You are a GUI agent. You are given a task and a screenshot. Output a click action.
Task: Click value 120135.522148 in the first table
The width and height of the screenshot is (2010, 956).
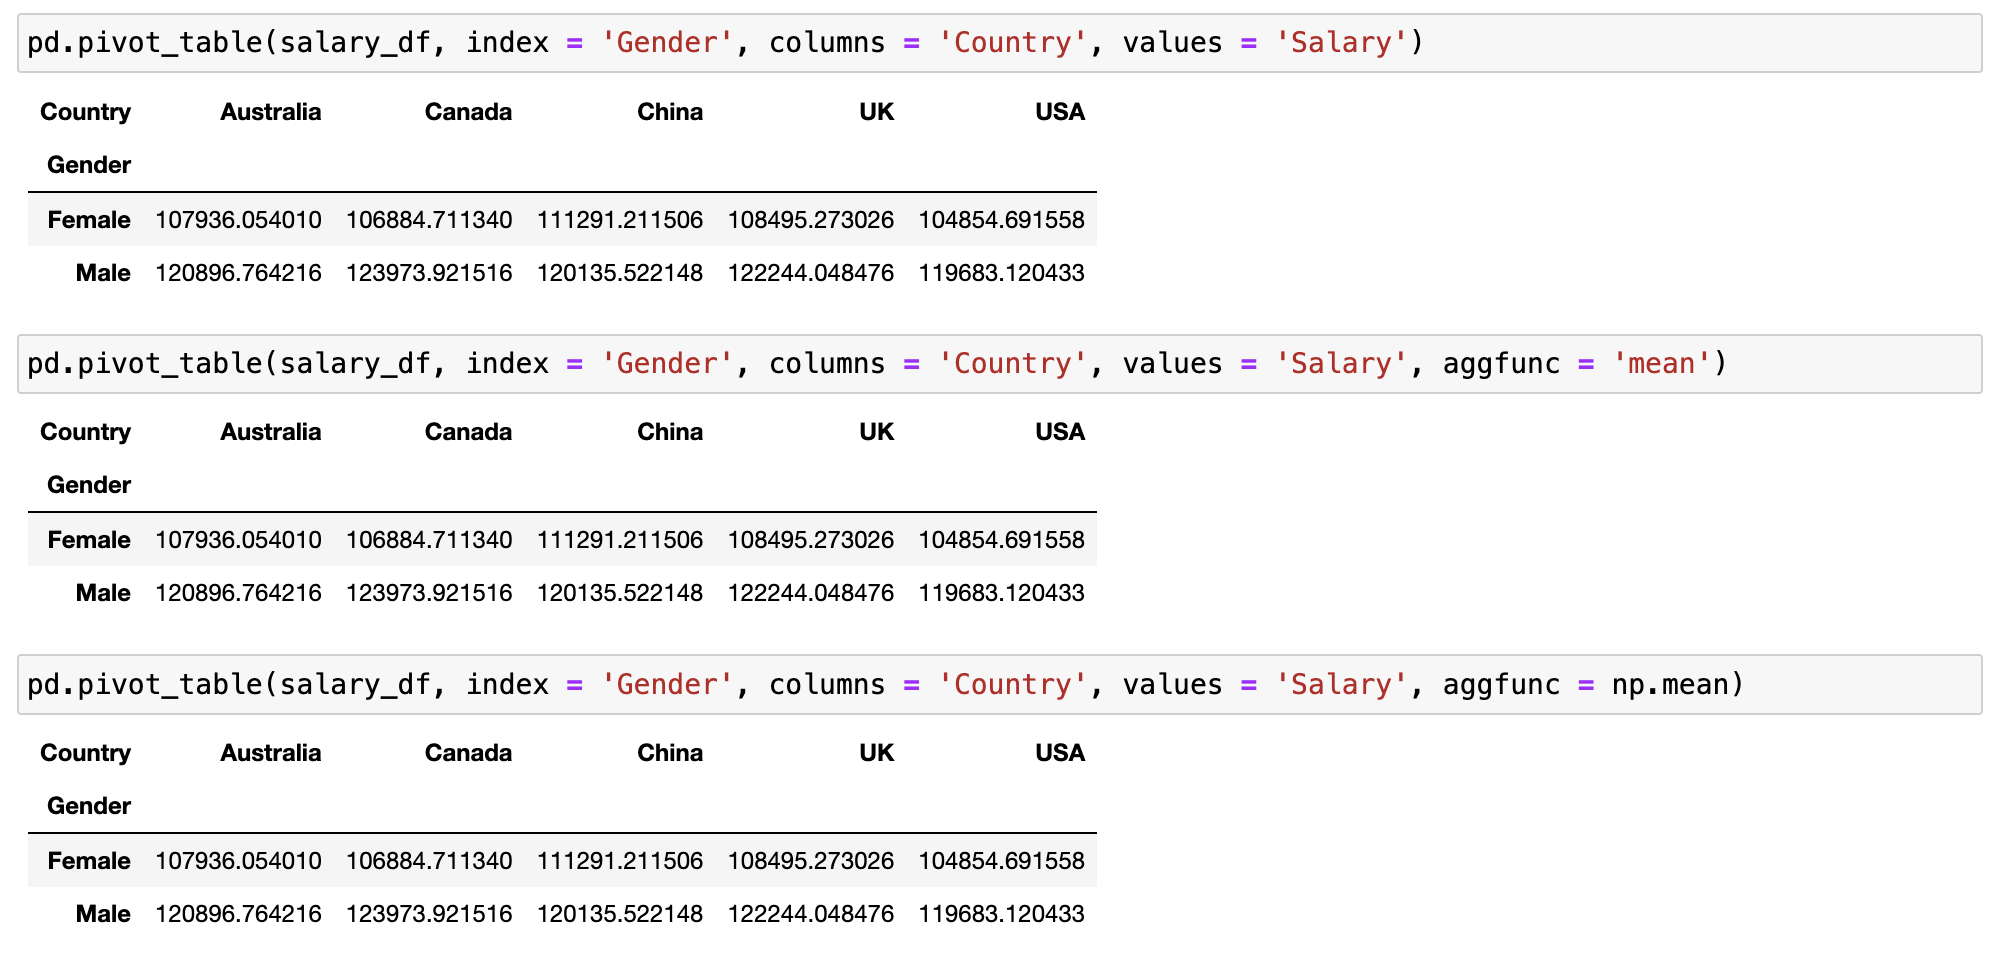(620, 273)
